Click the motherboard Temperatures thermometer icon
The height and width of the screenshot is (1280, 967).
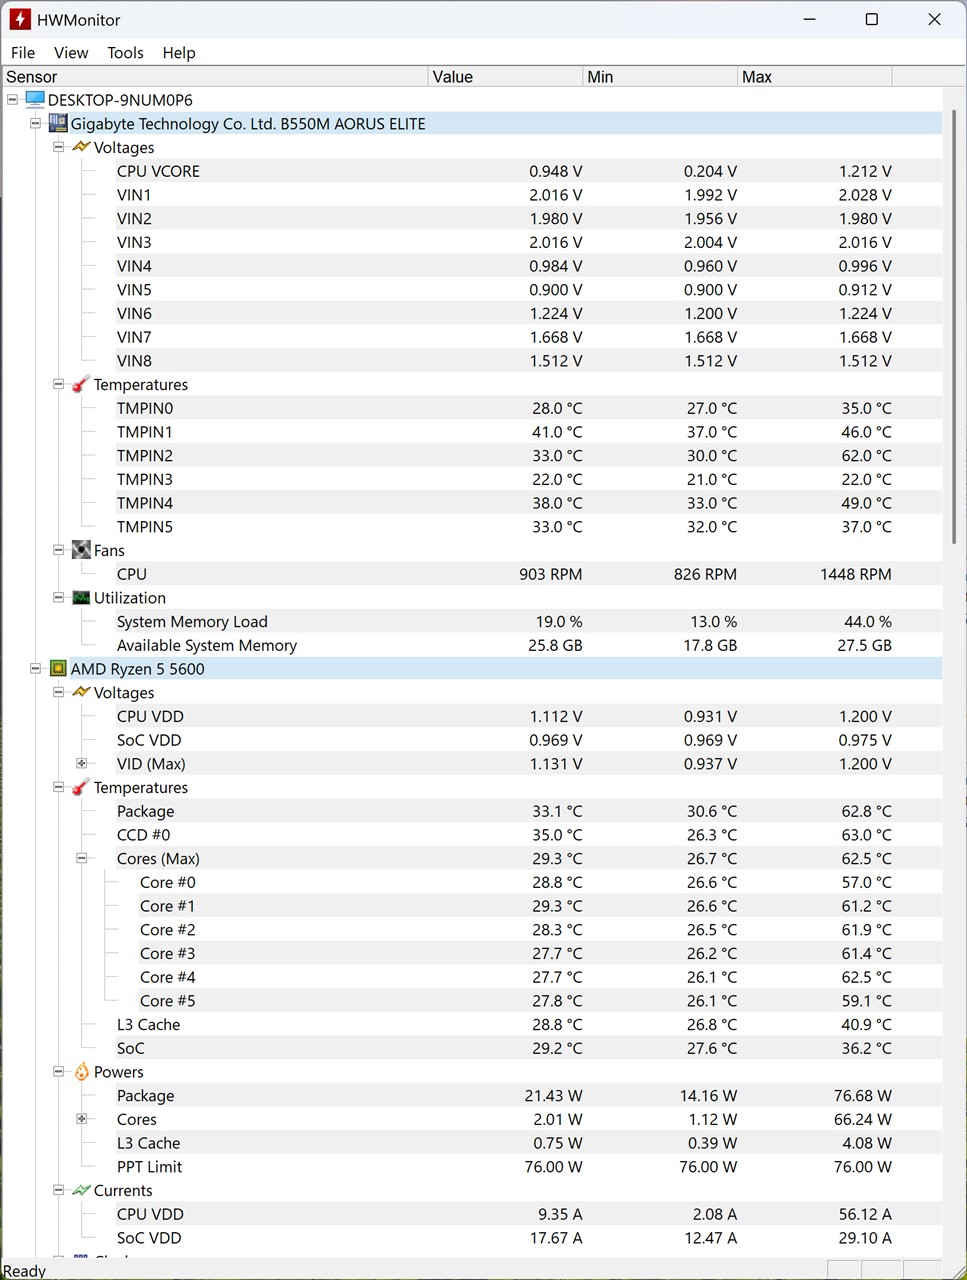point(81,385)
